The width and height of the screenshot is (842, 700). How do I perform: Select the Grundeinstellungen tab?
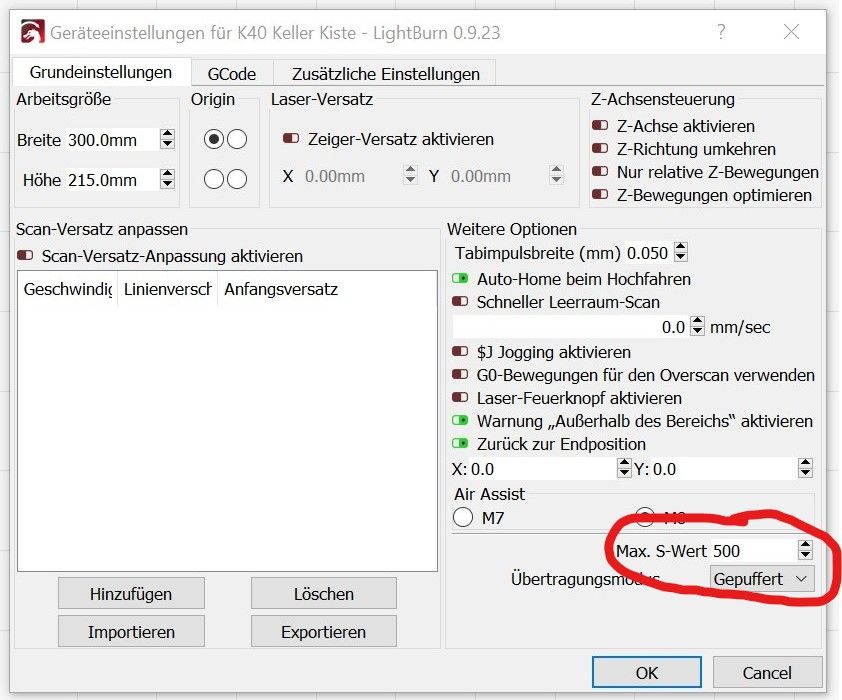point(101,72)
